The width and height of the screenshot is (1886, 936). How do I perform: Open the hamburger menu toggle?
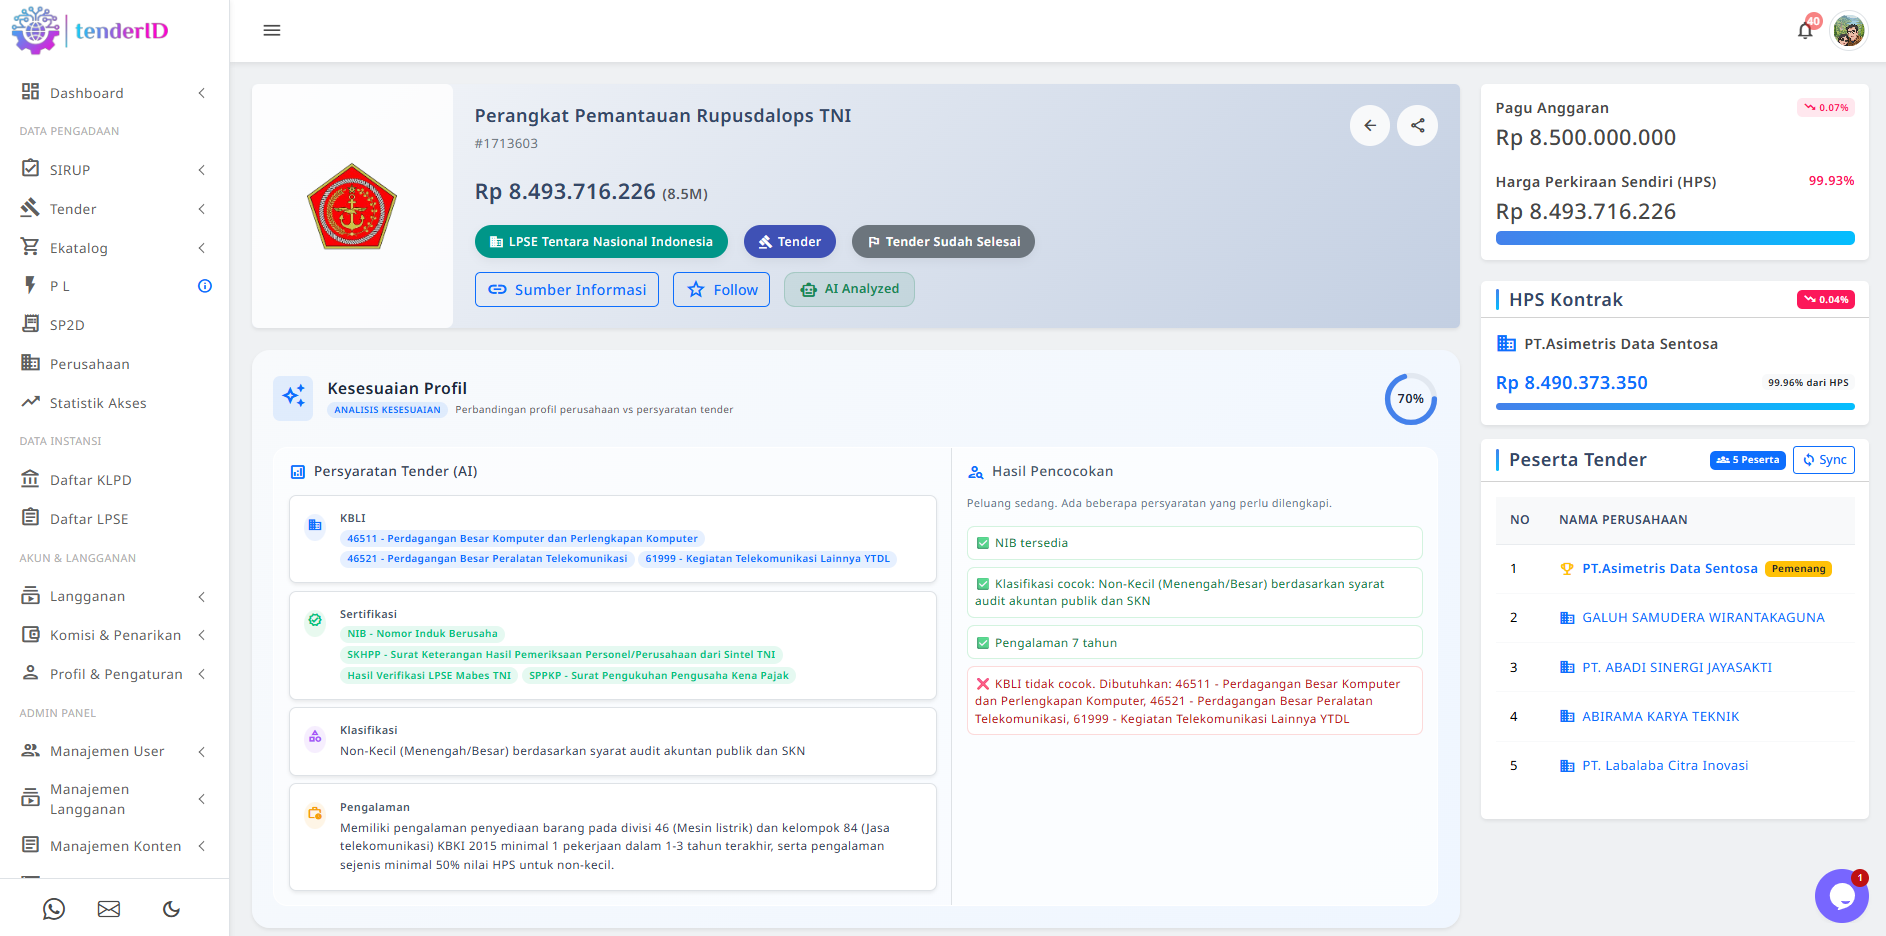(271, 30)
